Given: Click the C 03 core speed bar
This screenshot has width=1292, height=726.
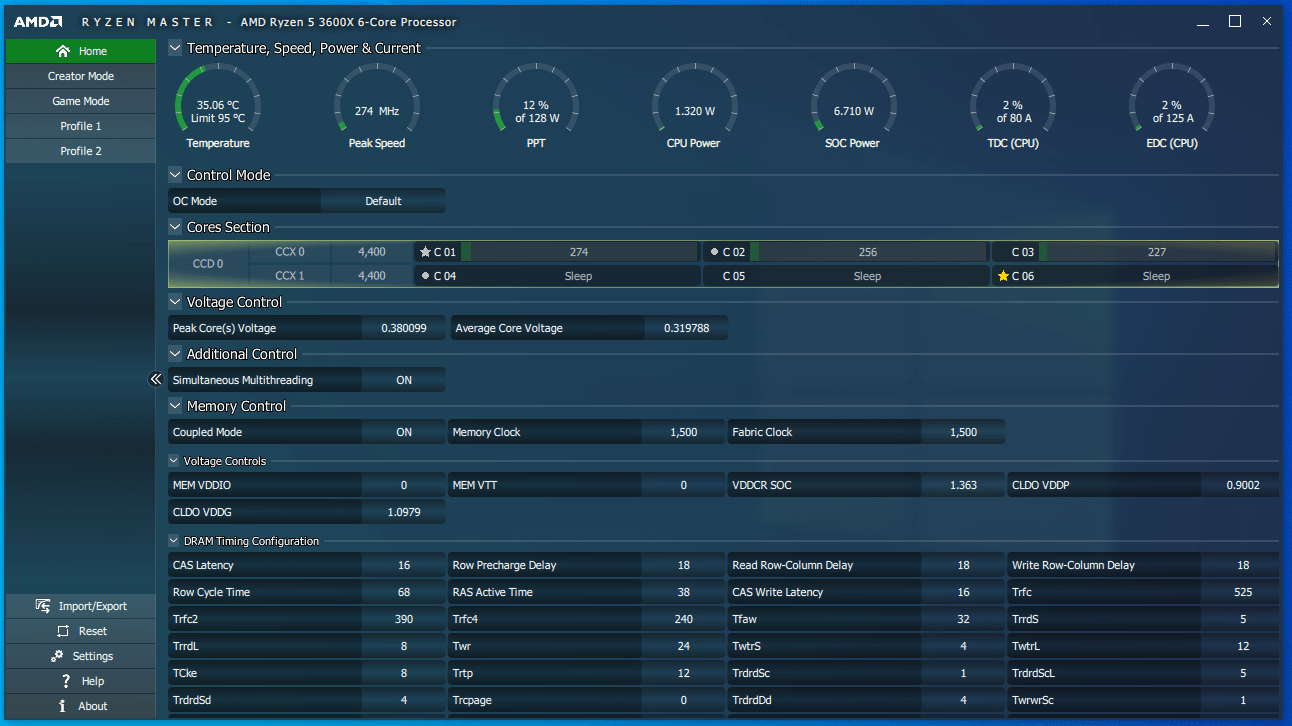Looking at the screenshot, I should [1157, 252].
